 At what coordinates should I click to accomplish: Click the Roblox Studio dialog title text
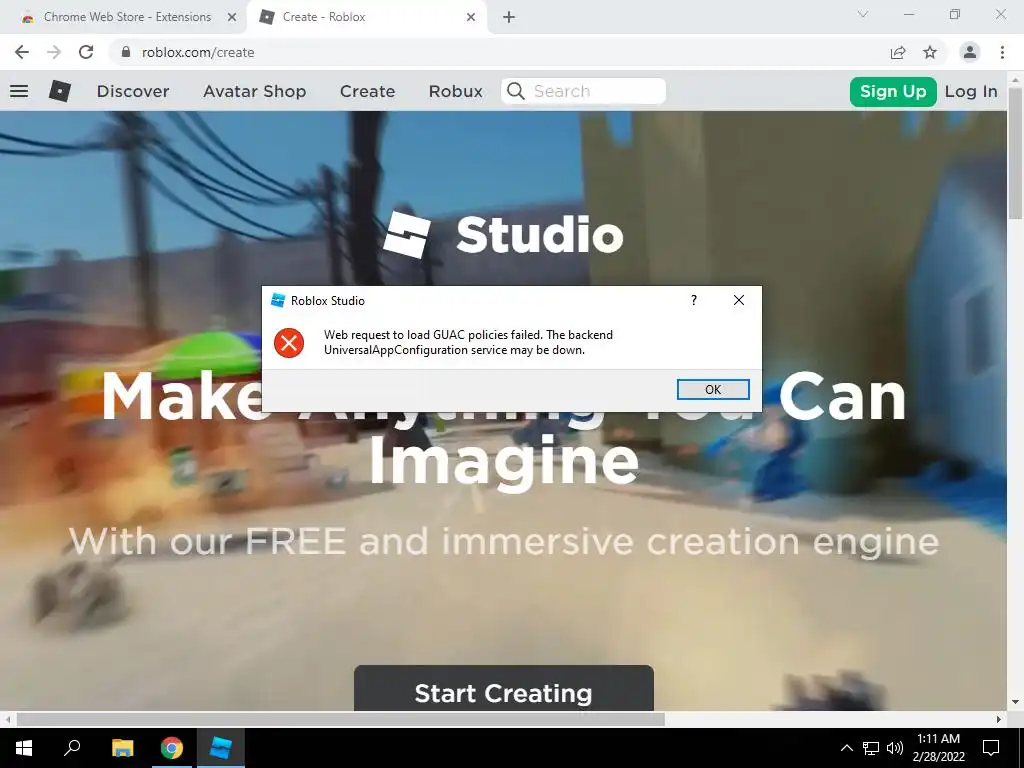point(328,300)
